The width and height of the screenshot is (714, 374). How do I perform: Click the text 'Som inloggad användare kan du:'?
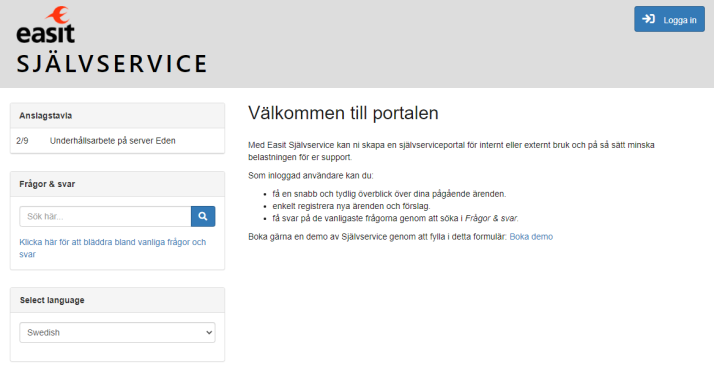coord(311,176)
